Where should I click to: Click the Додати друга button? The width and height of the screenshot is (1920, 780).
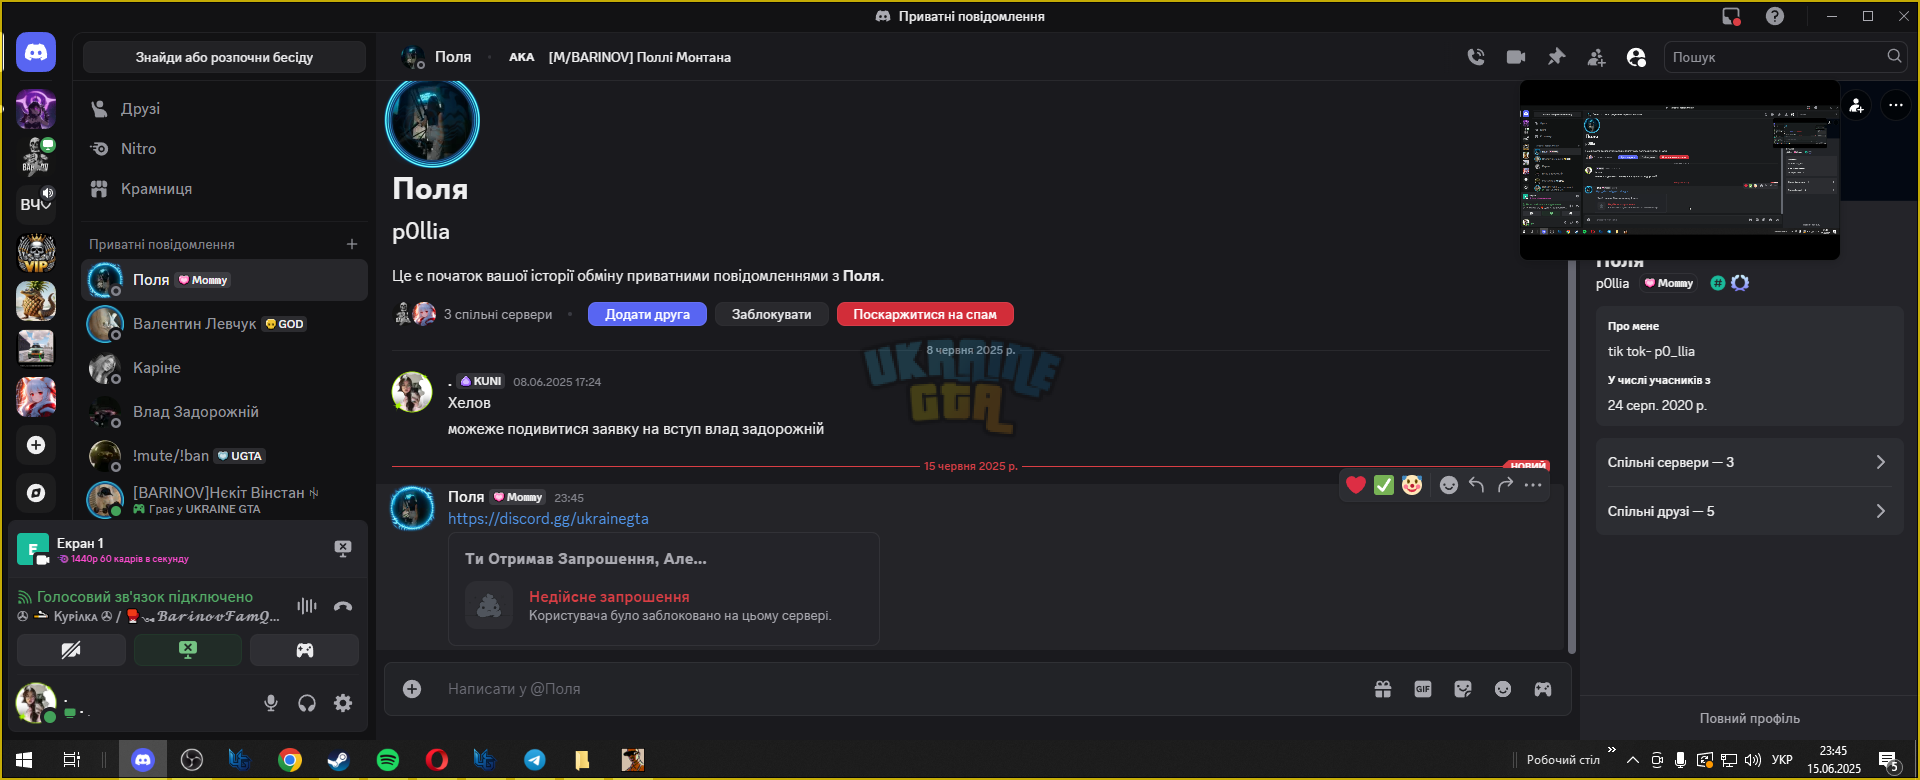coord(647,314)
